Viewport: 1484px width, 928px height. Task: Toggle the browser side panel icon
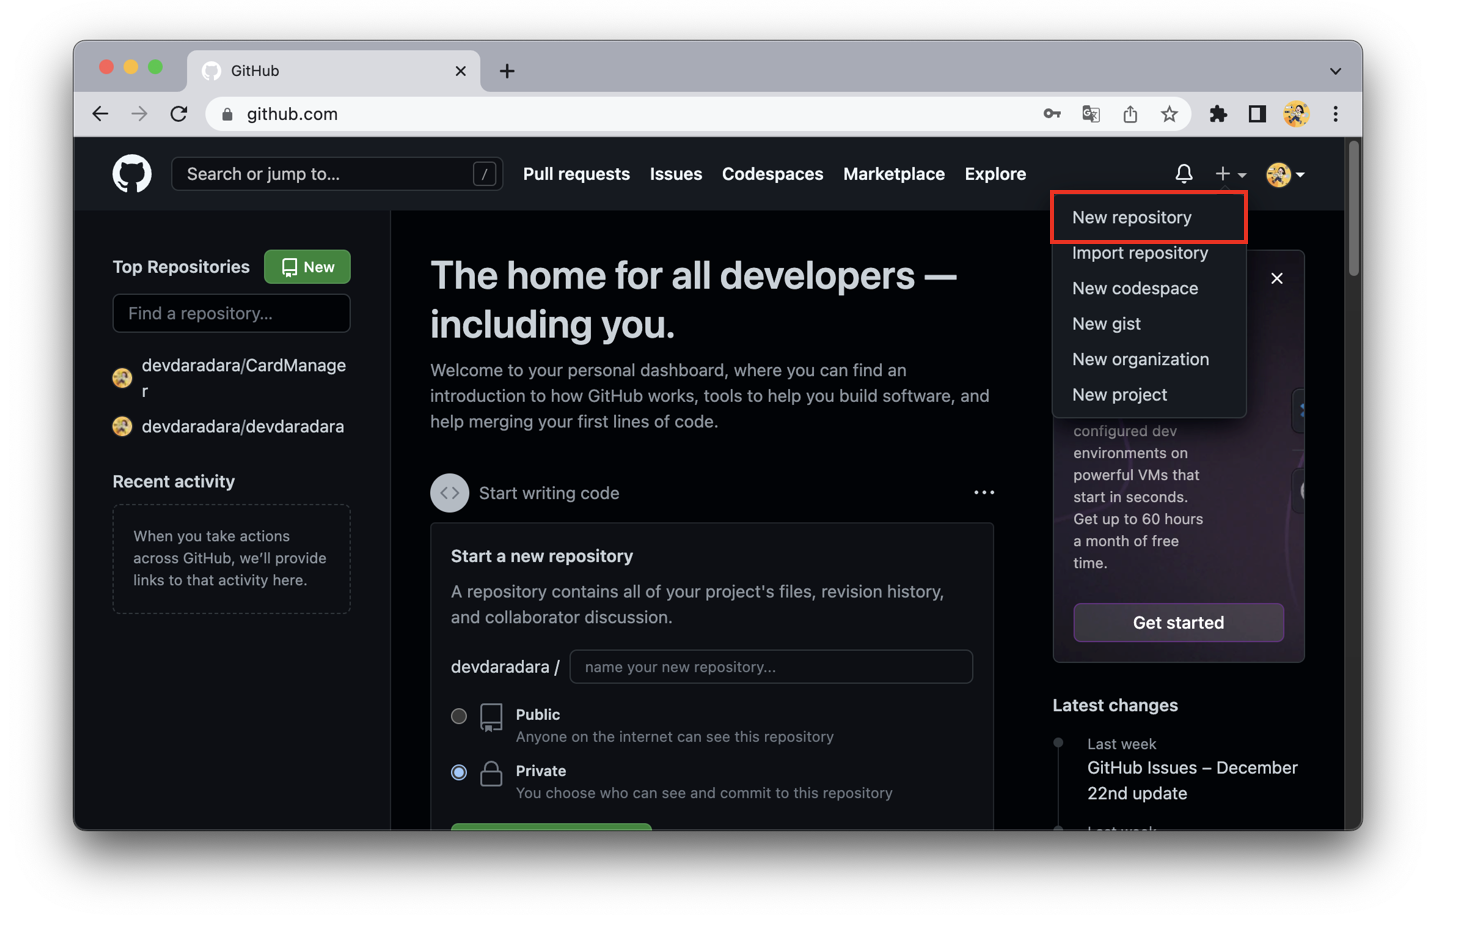point(1257,114)
